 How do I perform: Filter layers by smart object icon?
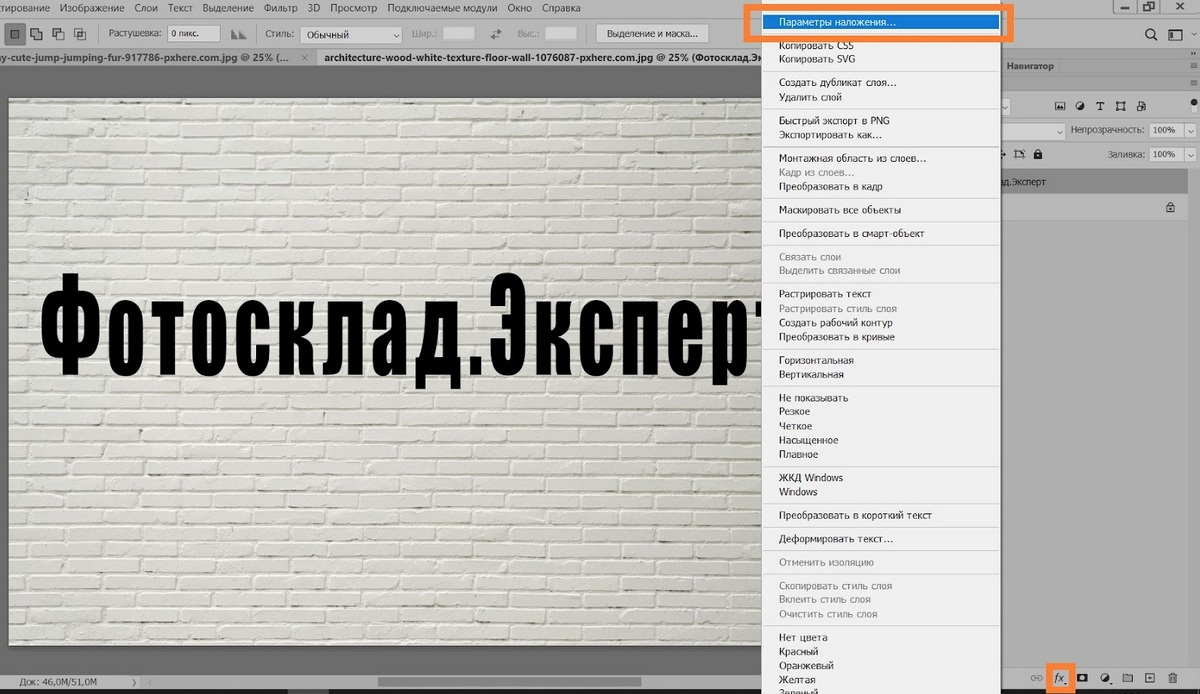point(1139,106)
